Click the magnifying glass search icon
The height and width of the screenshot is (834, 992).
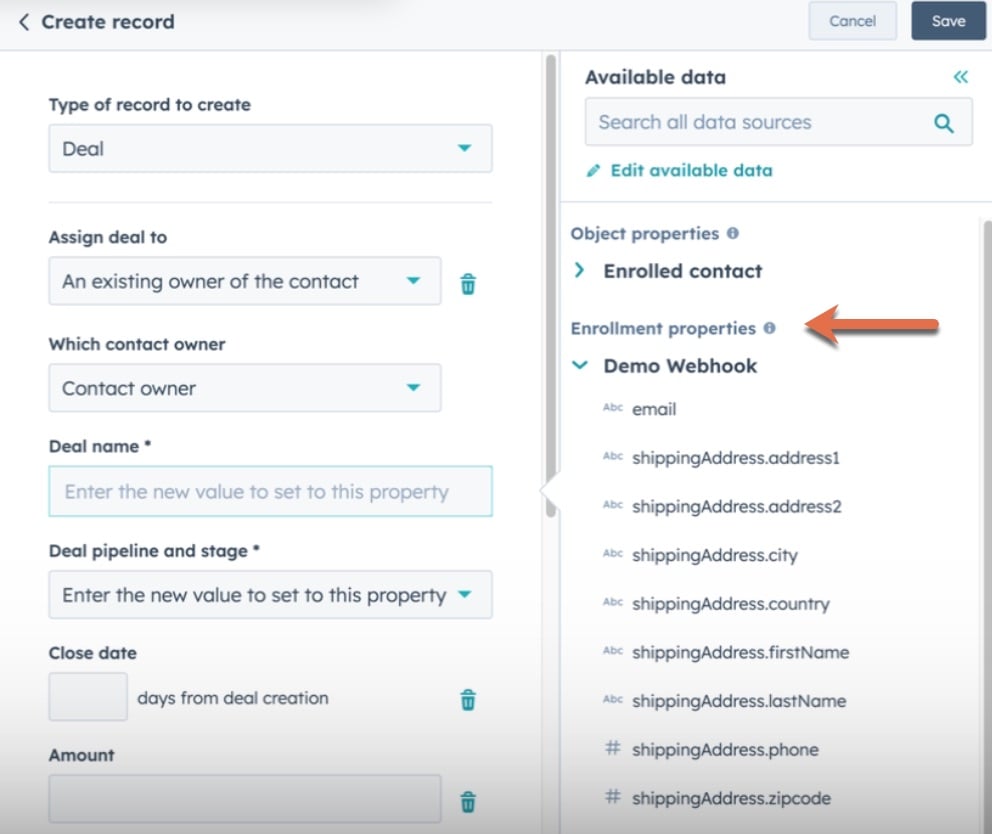click(x=943, y=122)
